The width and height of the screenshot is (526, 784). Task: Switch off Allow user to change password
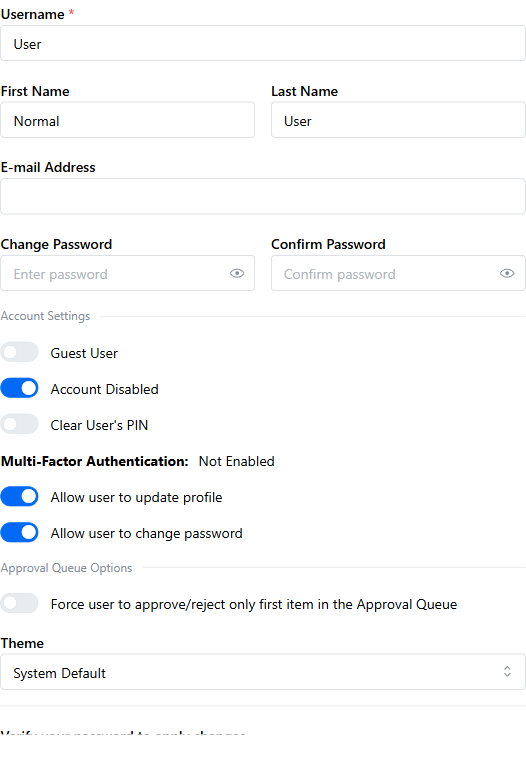[x=20, y=532]
